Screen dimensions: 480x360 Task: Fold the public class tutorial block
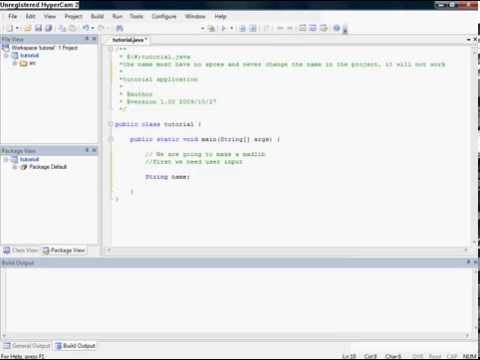(110, 124)
